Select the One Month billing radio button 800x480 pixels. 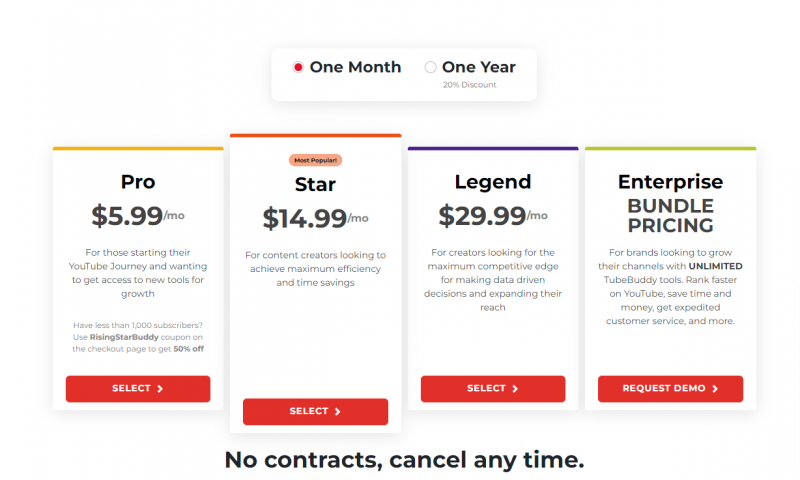click(x=298, y=68)
